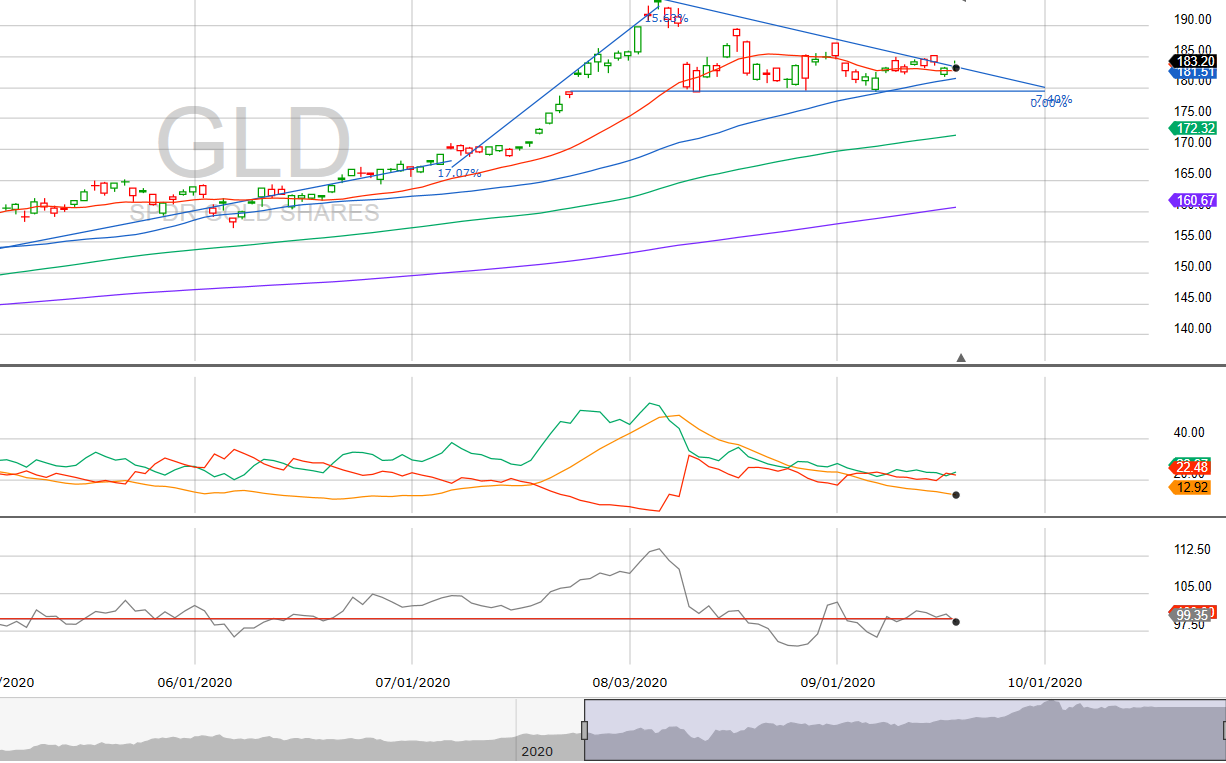Viewport: 1226px width, 763px height.
Task: Click the purple 160.67 moving average tag
Action: tap(1192, 200)
